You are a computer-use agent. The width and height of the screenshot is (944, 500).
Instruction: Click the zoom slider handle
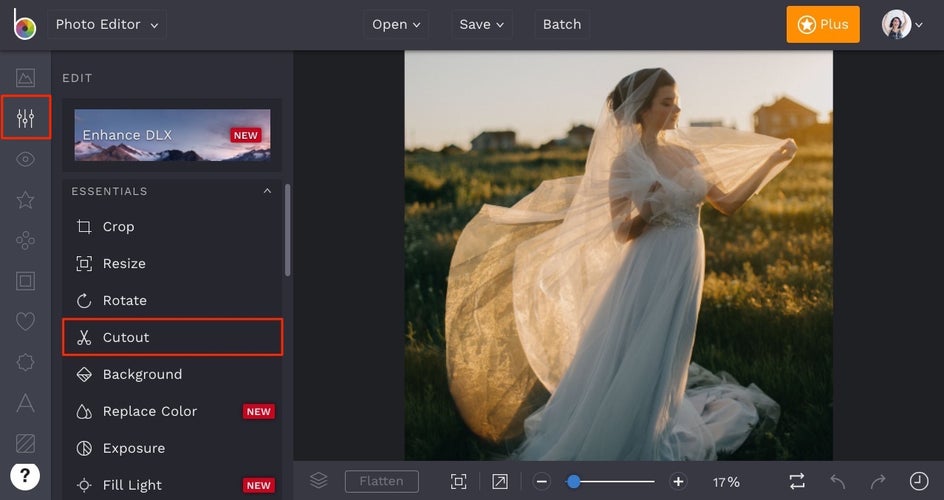pyautogui.click(x=574, y=481)
